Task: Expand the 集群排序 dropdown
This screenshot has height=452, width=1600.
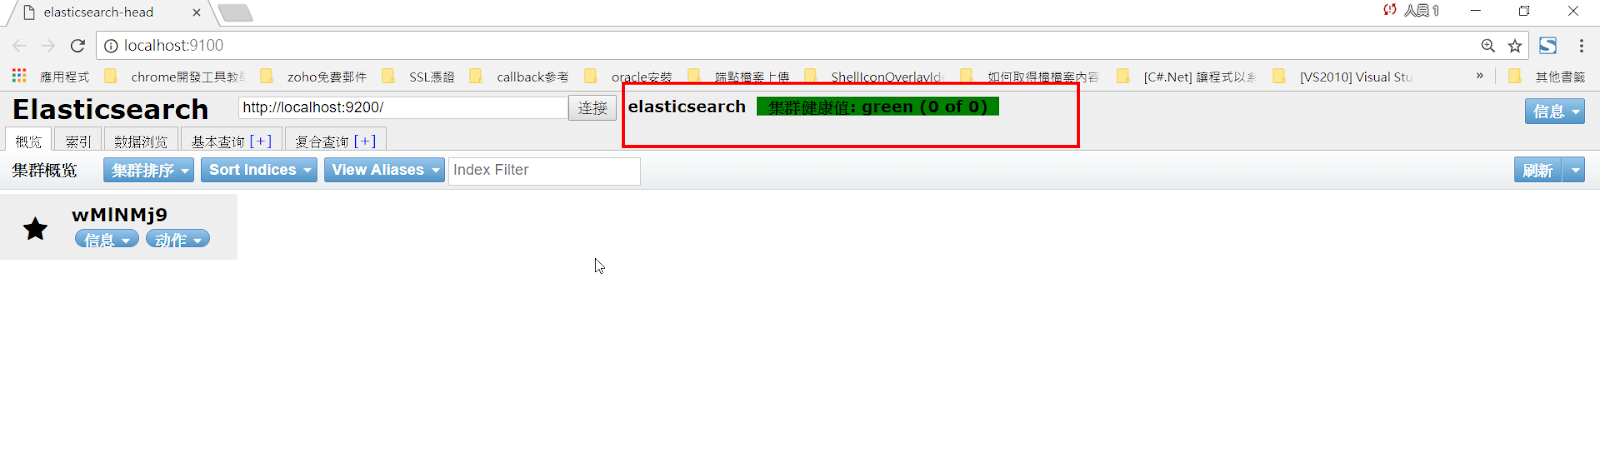Action: (x=148, y=170)
